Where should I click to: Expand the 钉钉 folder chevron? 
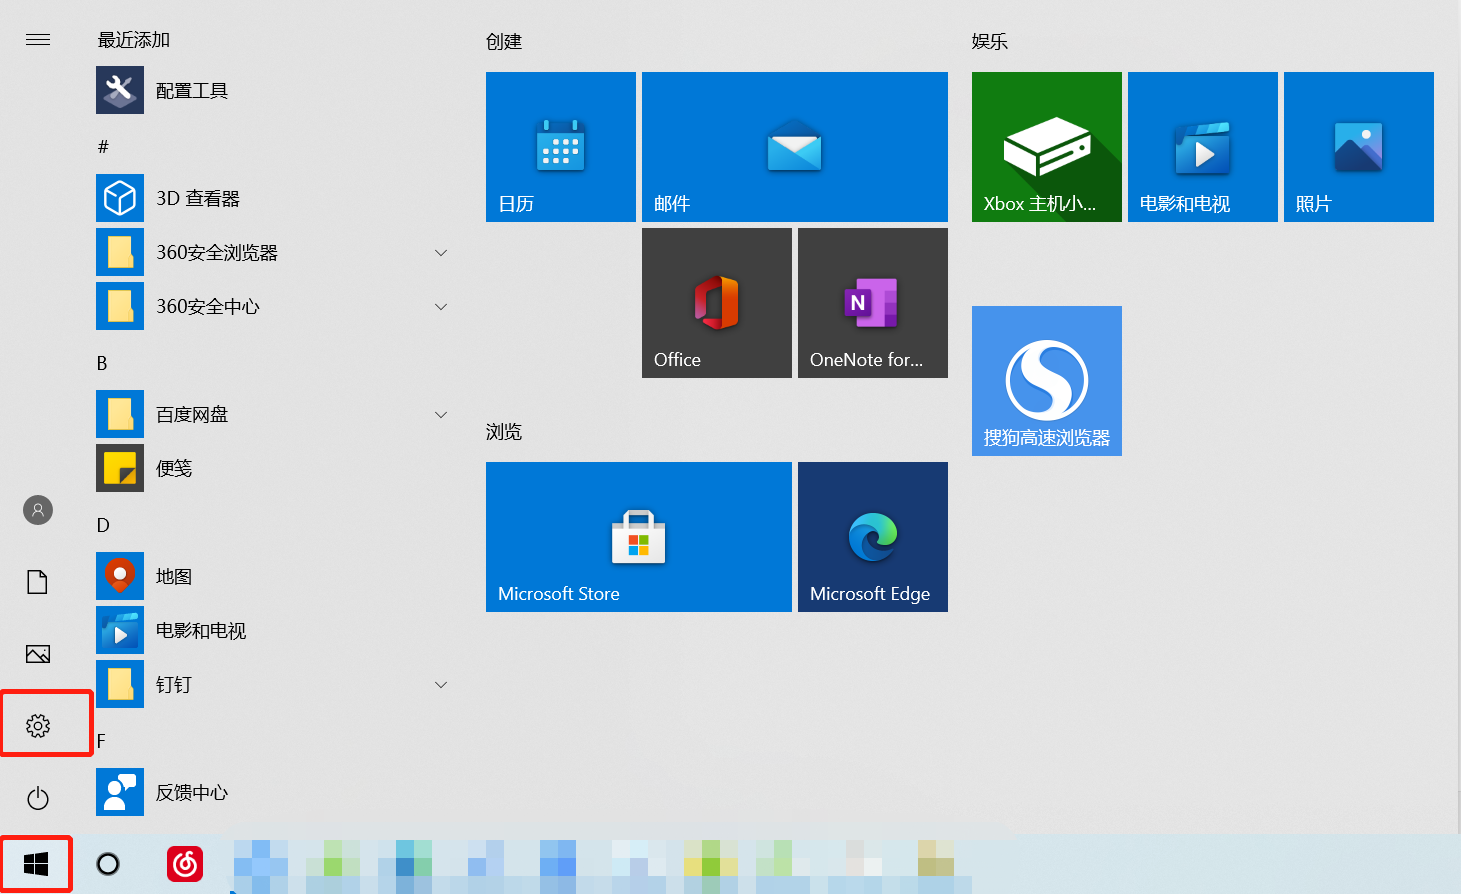pos(441,685)
